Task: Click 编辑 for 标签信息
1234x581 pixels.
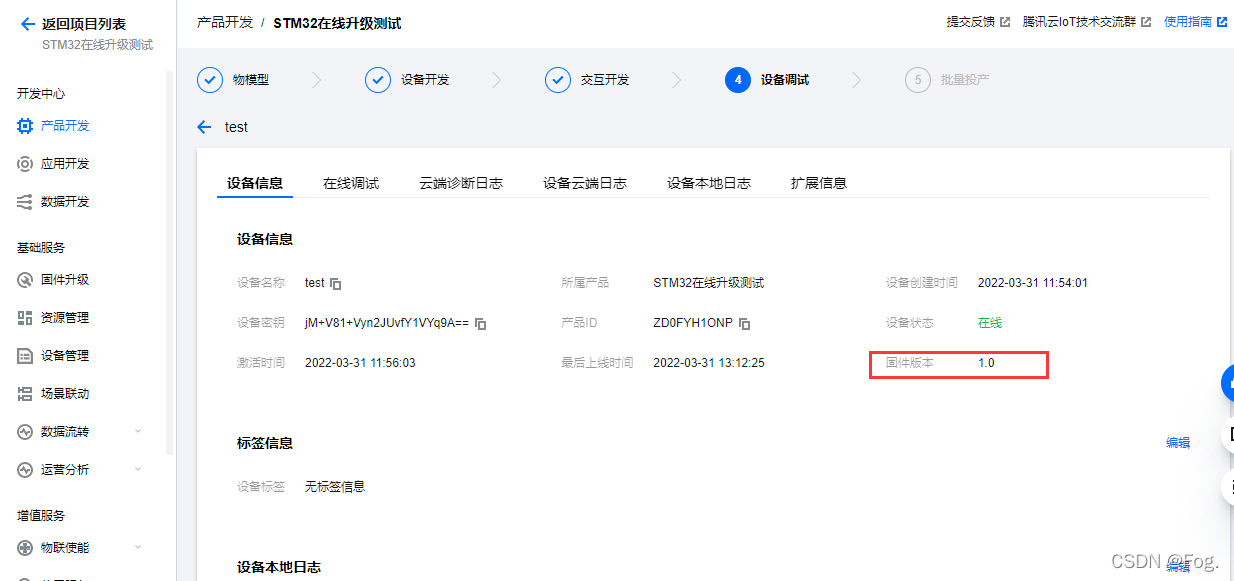Action: (x=1178, y=443)
